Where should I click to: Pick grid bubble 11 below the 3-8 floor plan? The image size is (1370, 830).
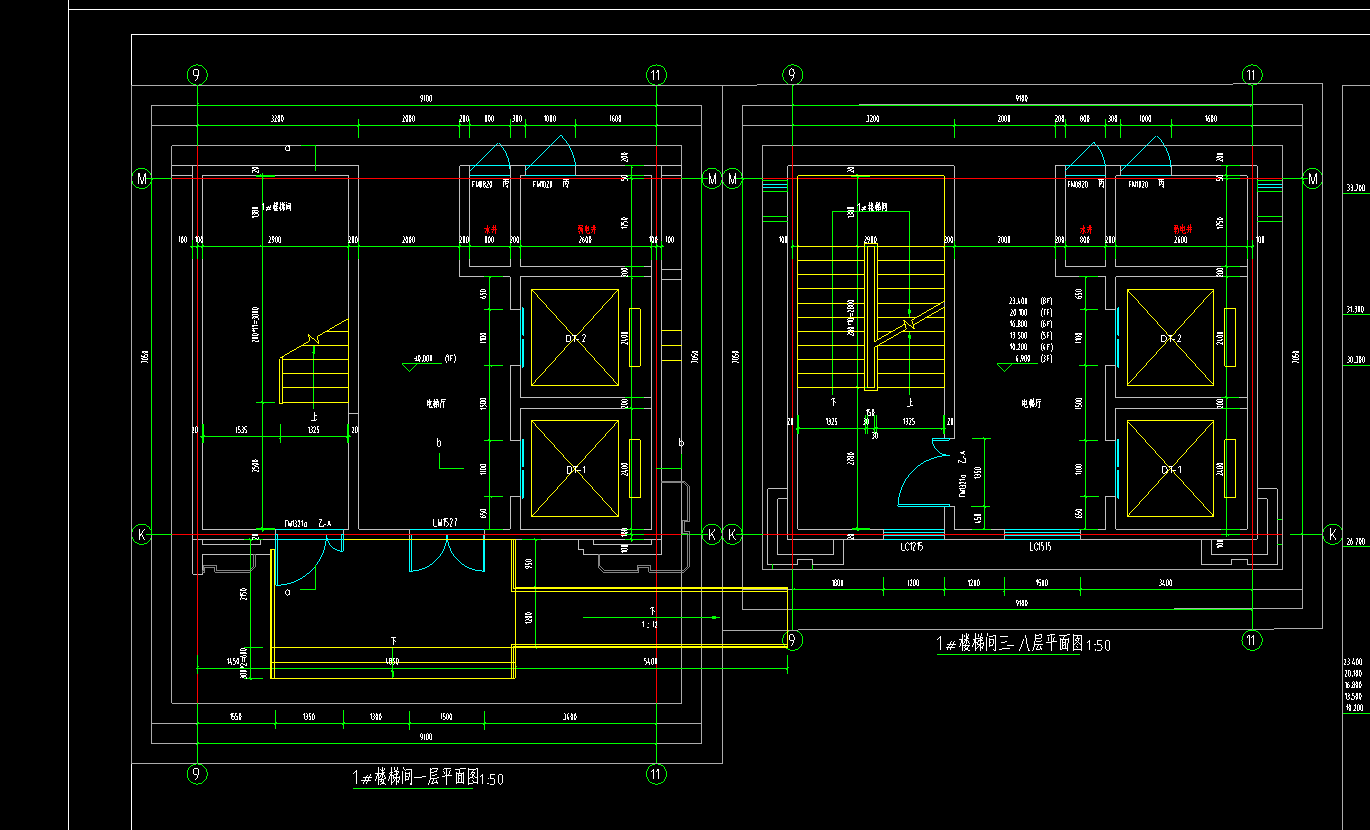[1251, 640]
